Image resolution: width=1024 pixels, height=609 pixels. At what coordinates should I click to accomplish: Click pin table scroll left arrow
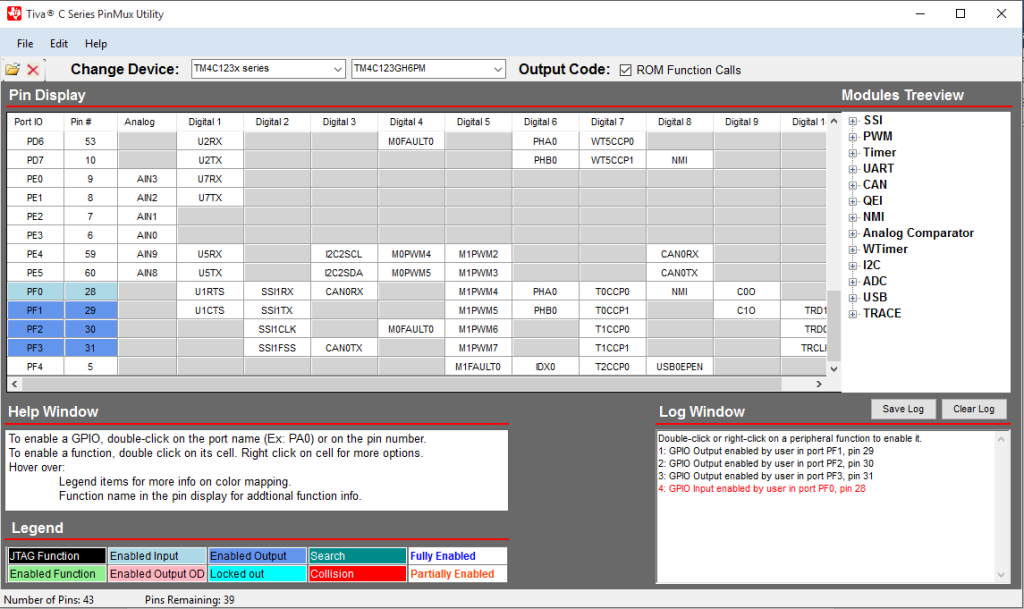[x=15, y=384]
